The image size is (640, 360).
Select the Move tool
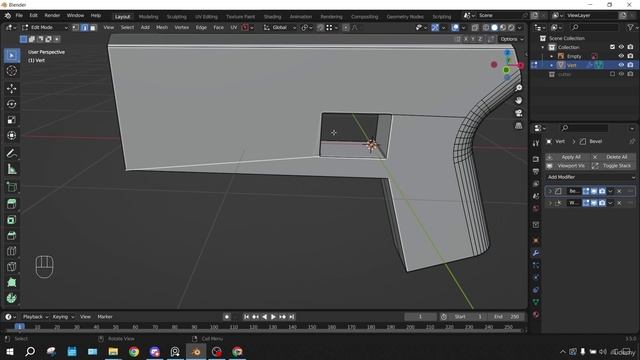[x=11, y=88]
